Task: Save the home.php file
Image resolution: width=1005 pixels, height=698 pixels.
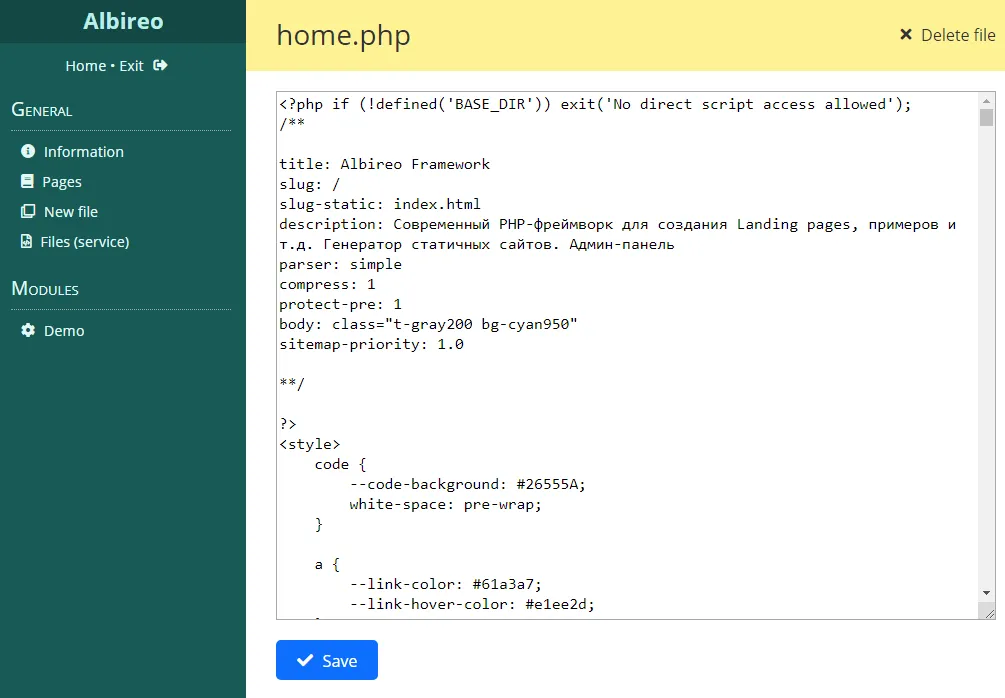Action: click(327, 660)
